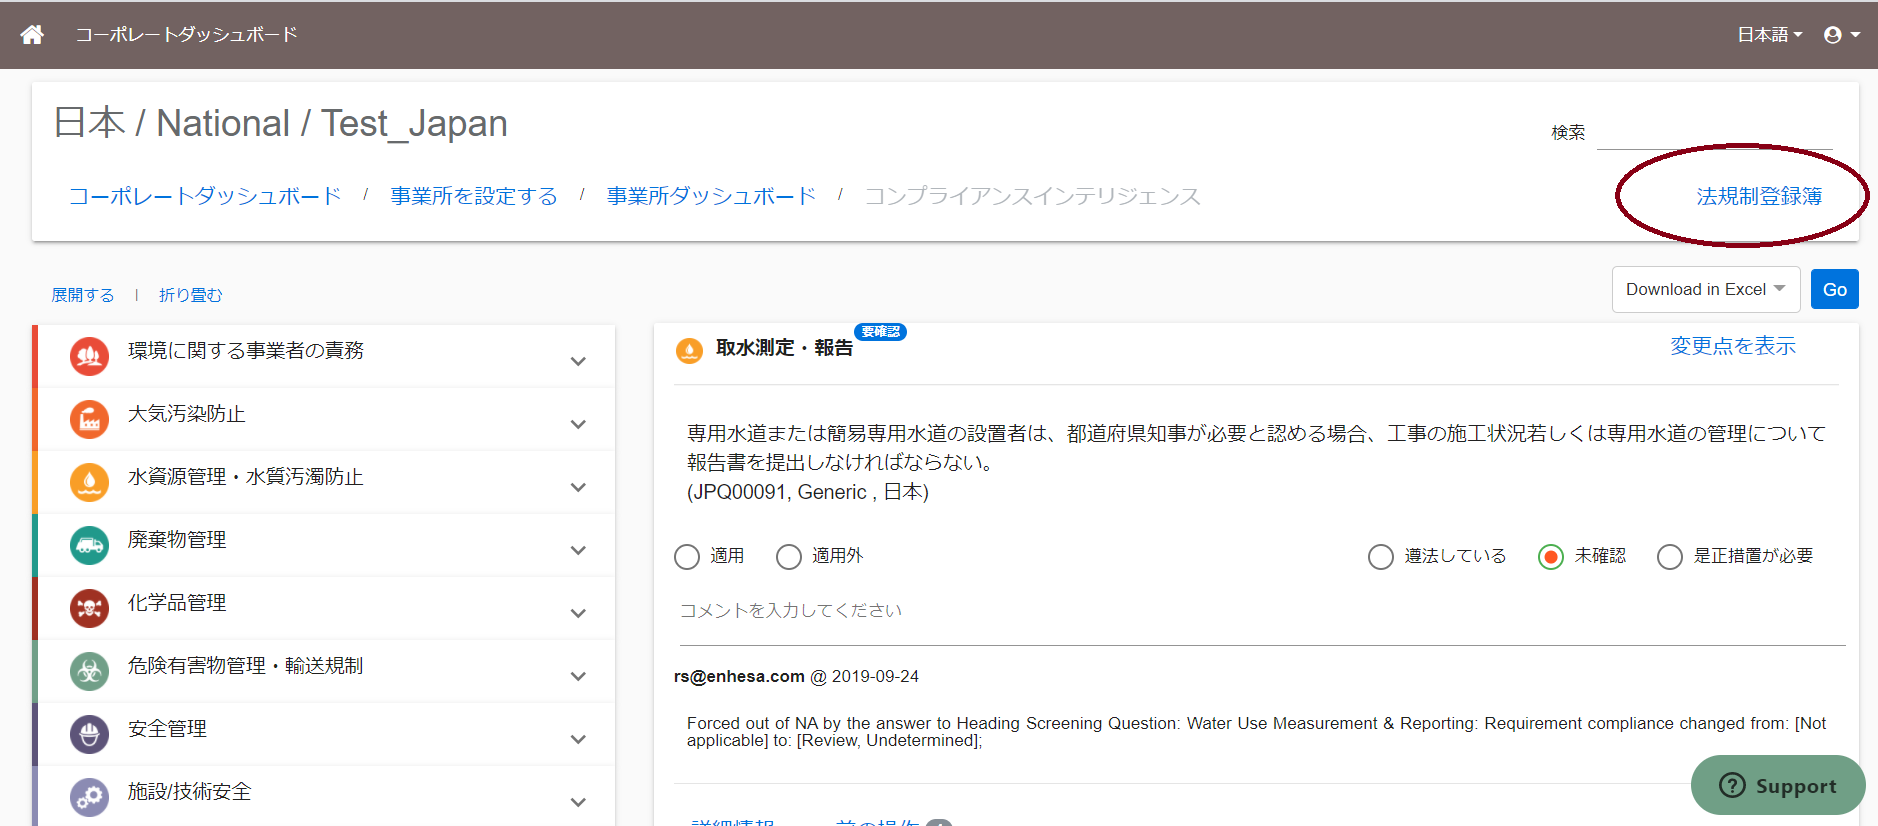Click the comment input field
Image resolution: width=1878 pixels, height=826 pixels.
[x=1259, y=611]
